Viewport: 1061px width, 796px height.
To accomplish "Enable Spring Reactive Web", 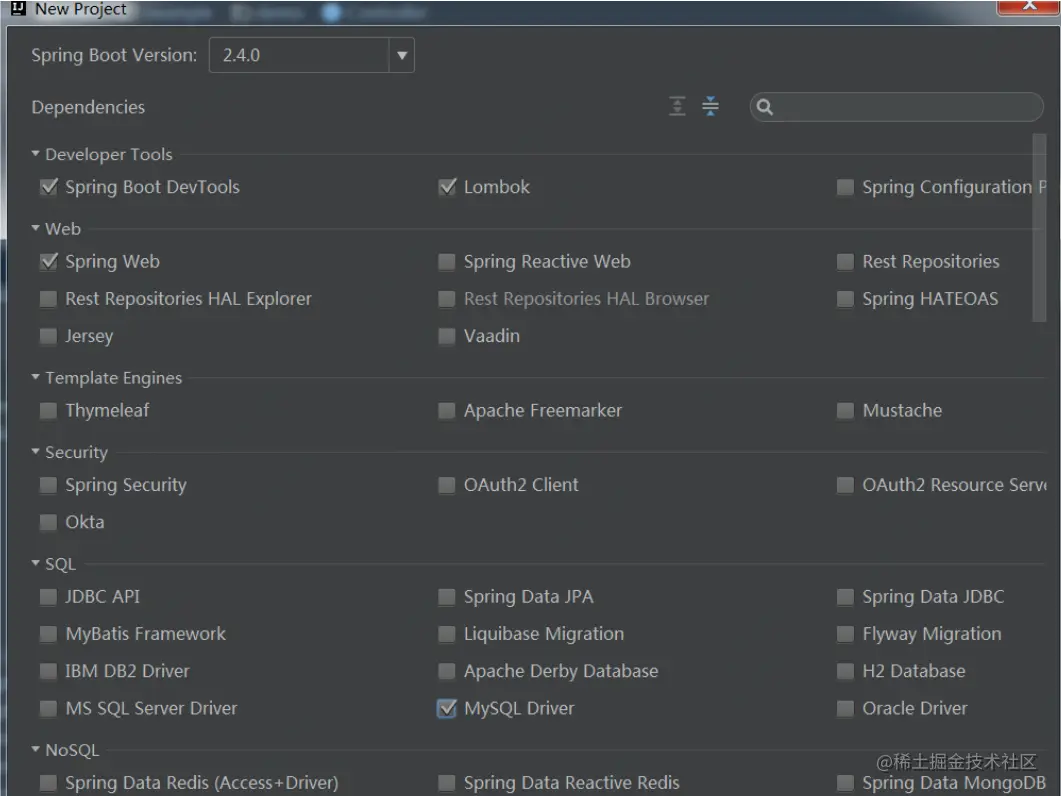I will click(447, 262).
